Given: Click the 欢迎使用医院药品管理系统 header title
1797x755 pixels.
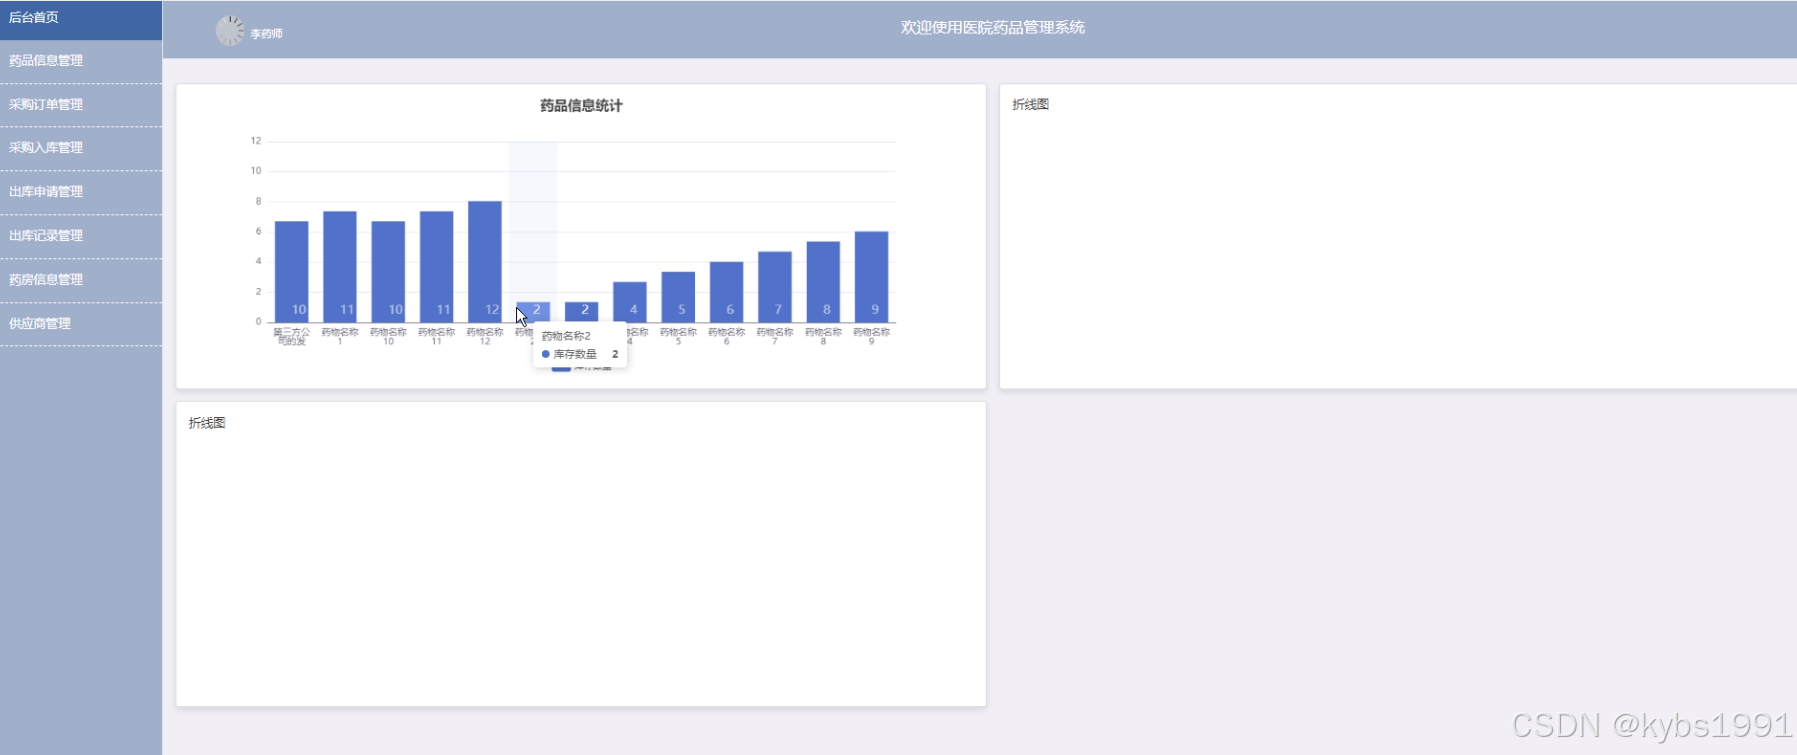Looking at the screenshot, I should [992, 28].
